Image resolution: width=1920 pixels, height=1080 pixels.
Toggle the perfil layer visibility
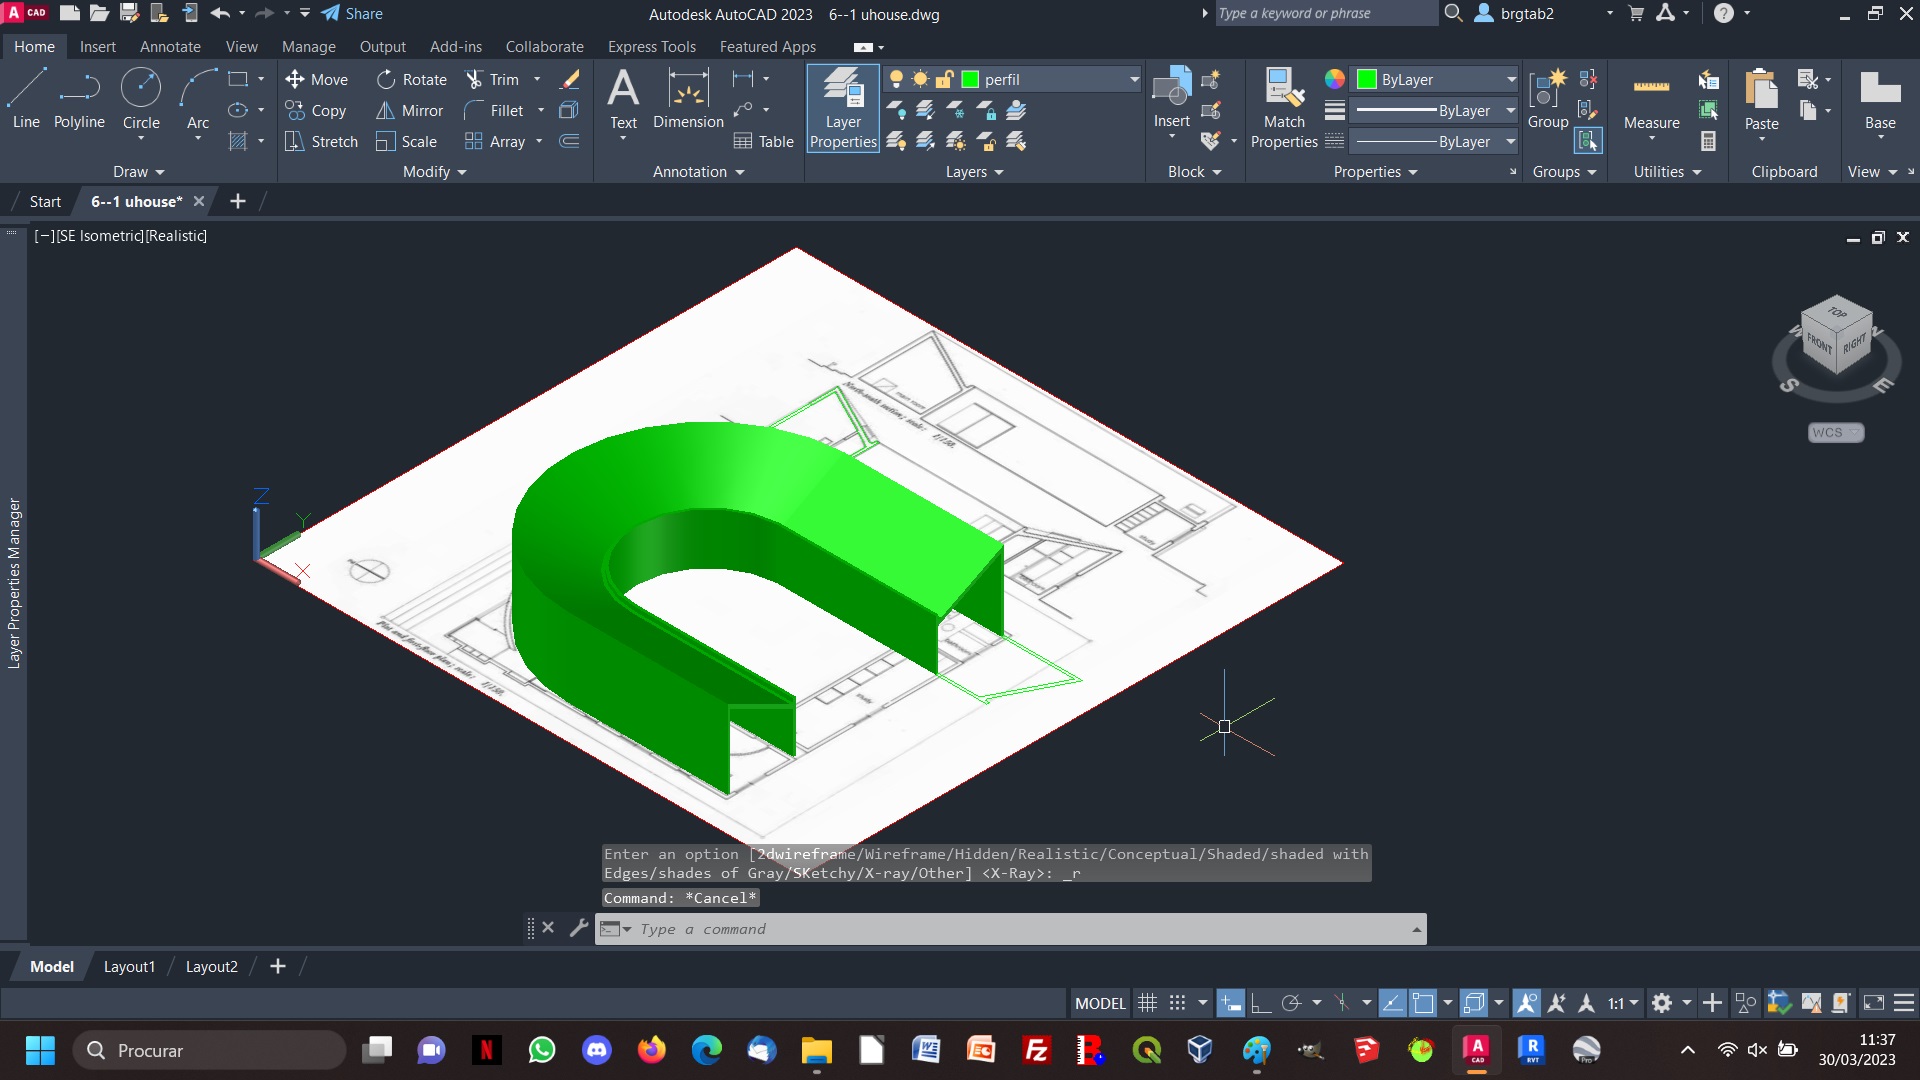895,79
